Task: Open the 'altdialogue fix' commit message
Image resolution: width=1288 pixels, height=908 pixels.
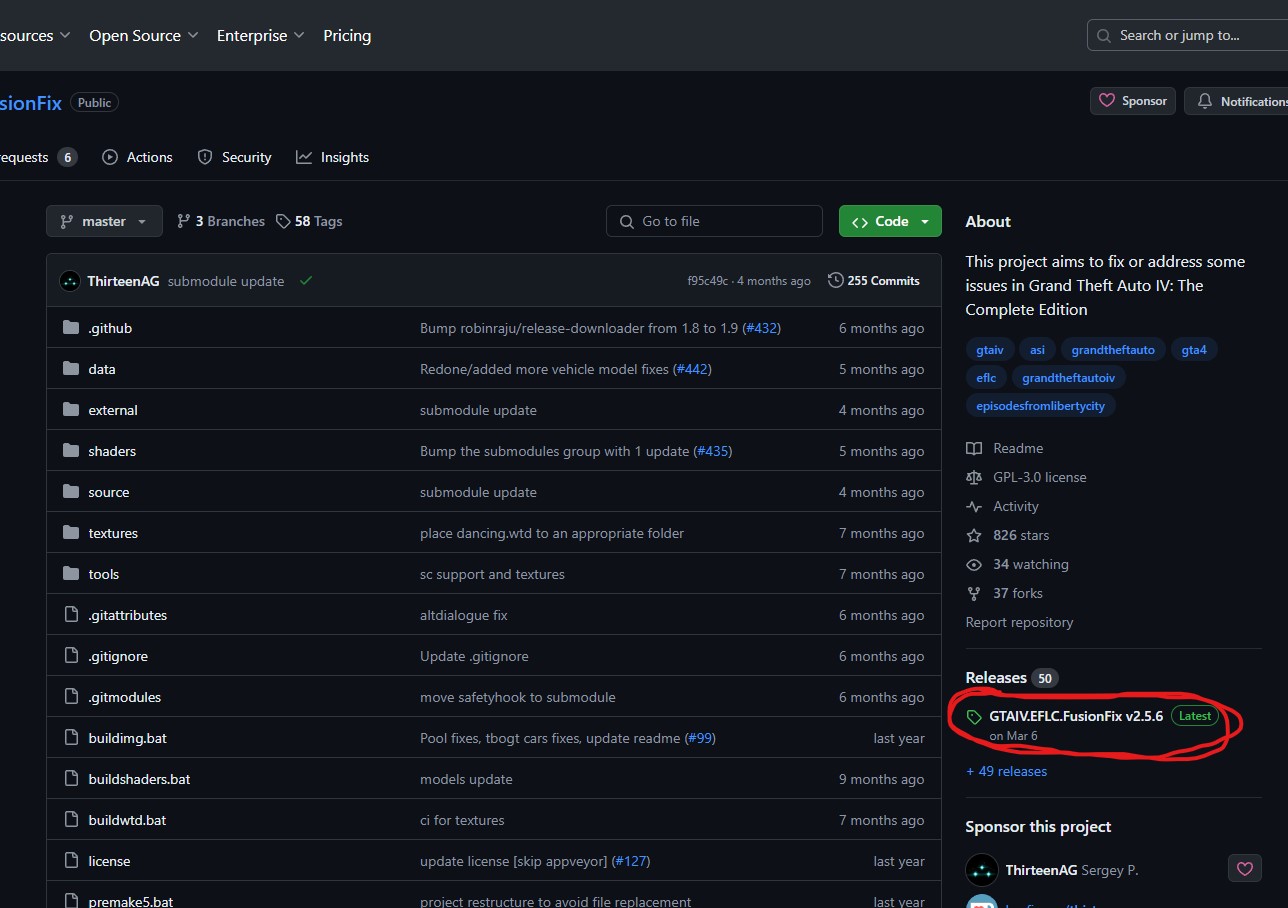Action: tap(464, 615)
